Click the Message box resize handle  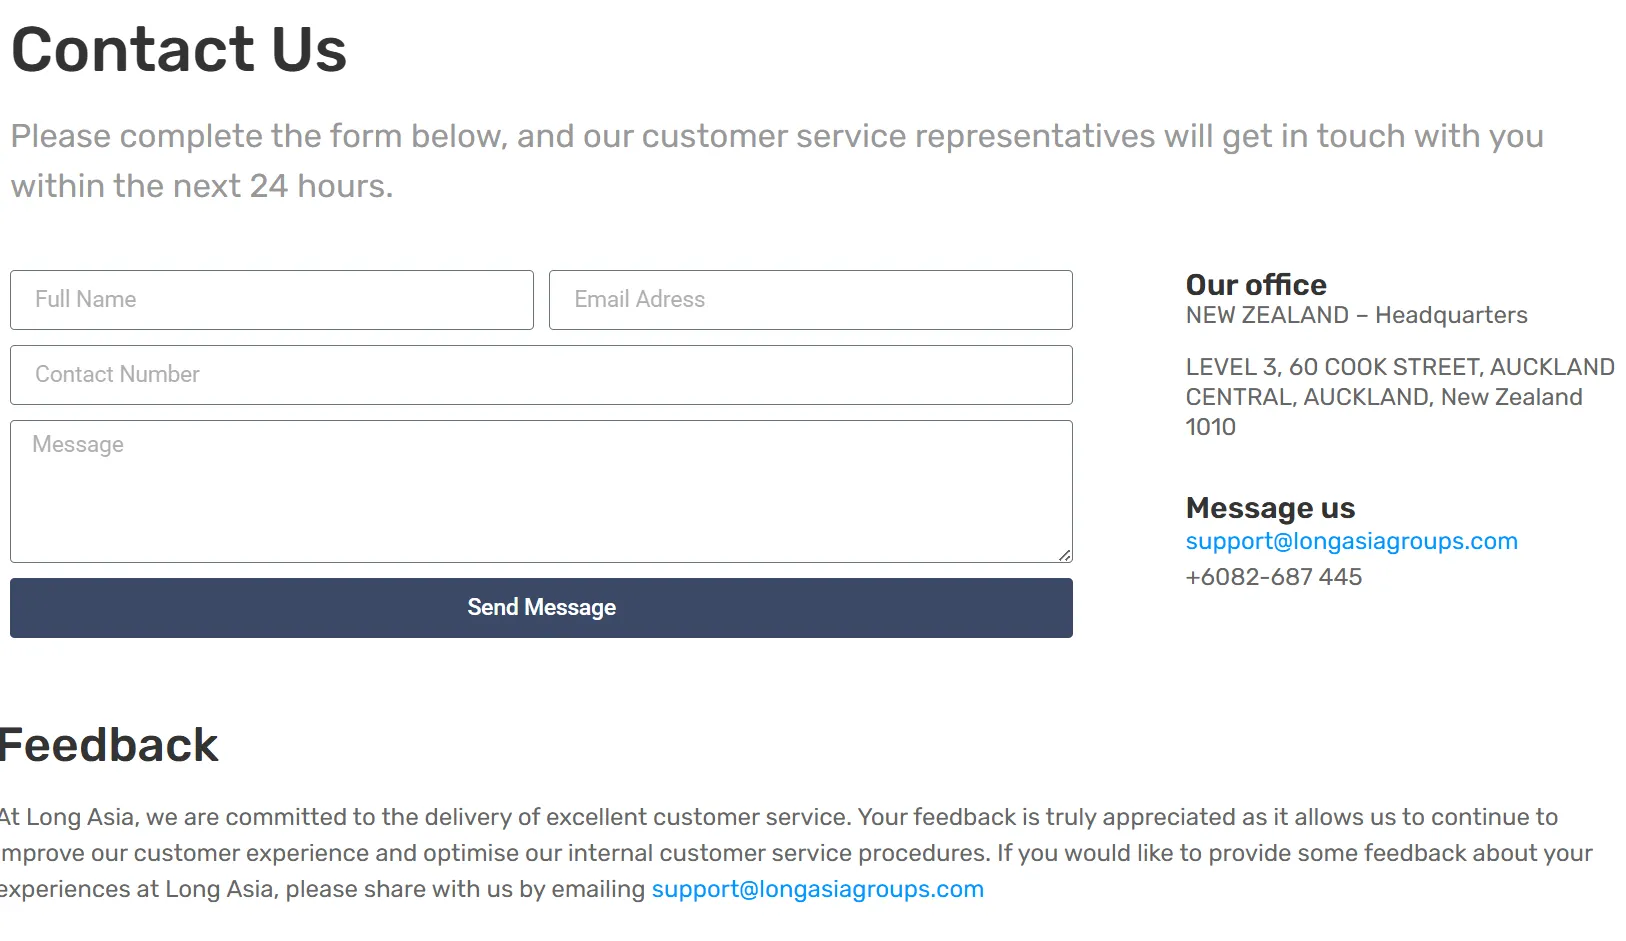(1065, 555)
